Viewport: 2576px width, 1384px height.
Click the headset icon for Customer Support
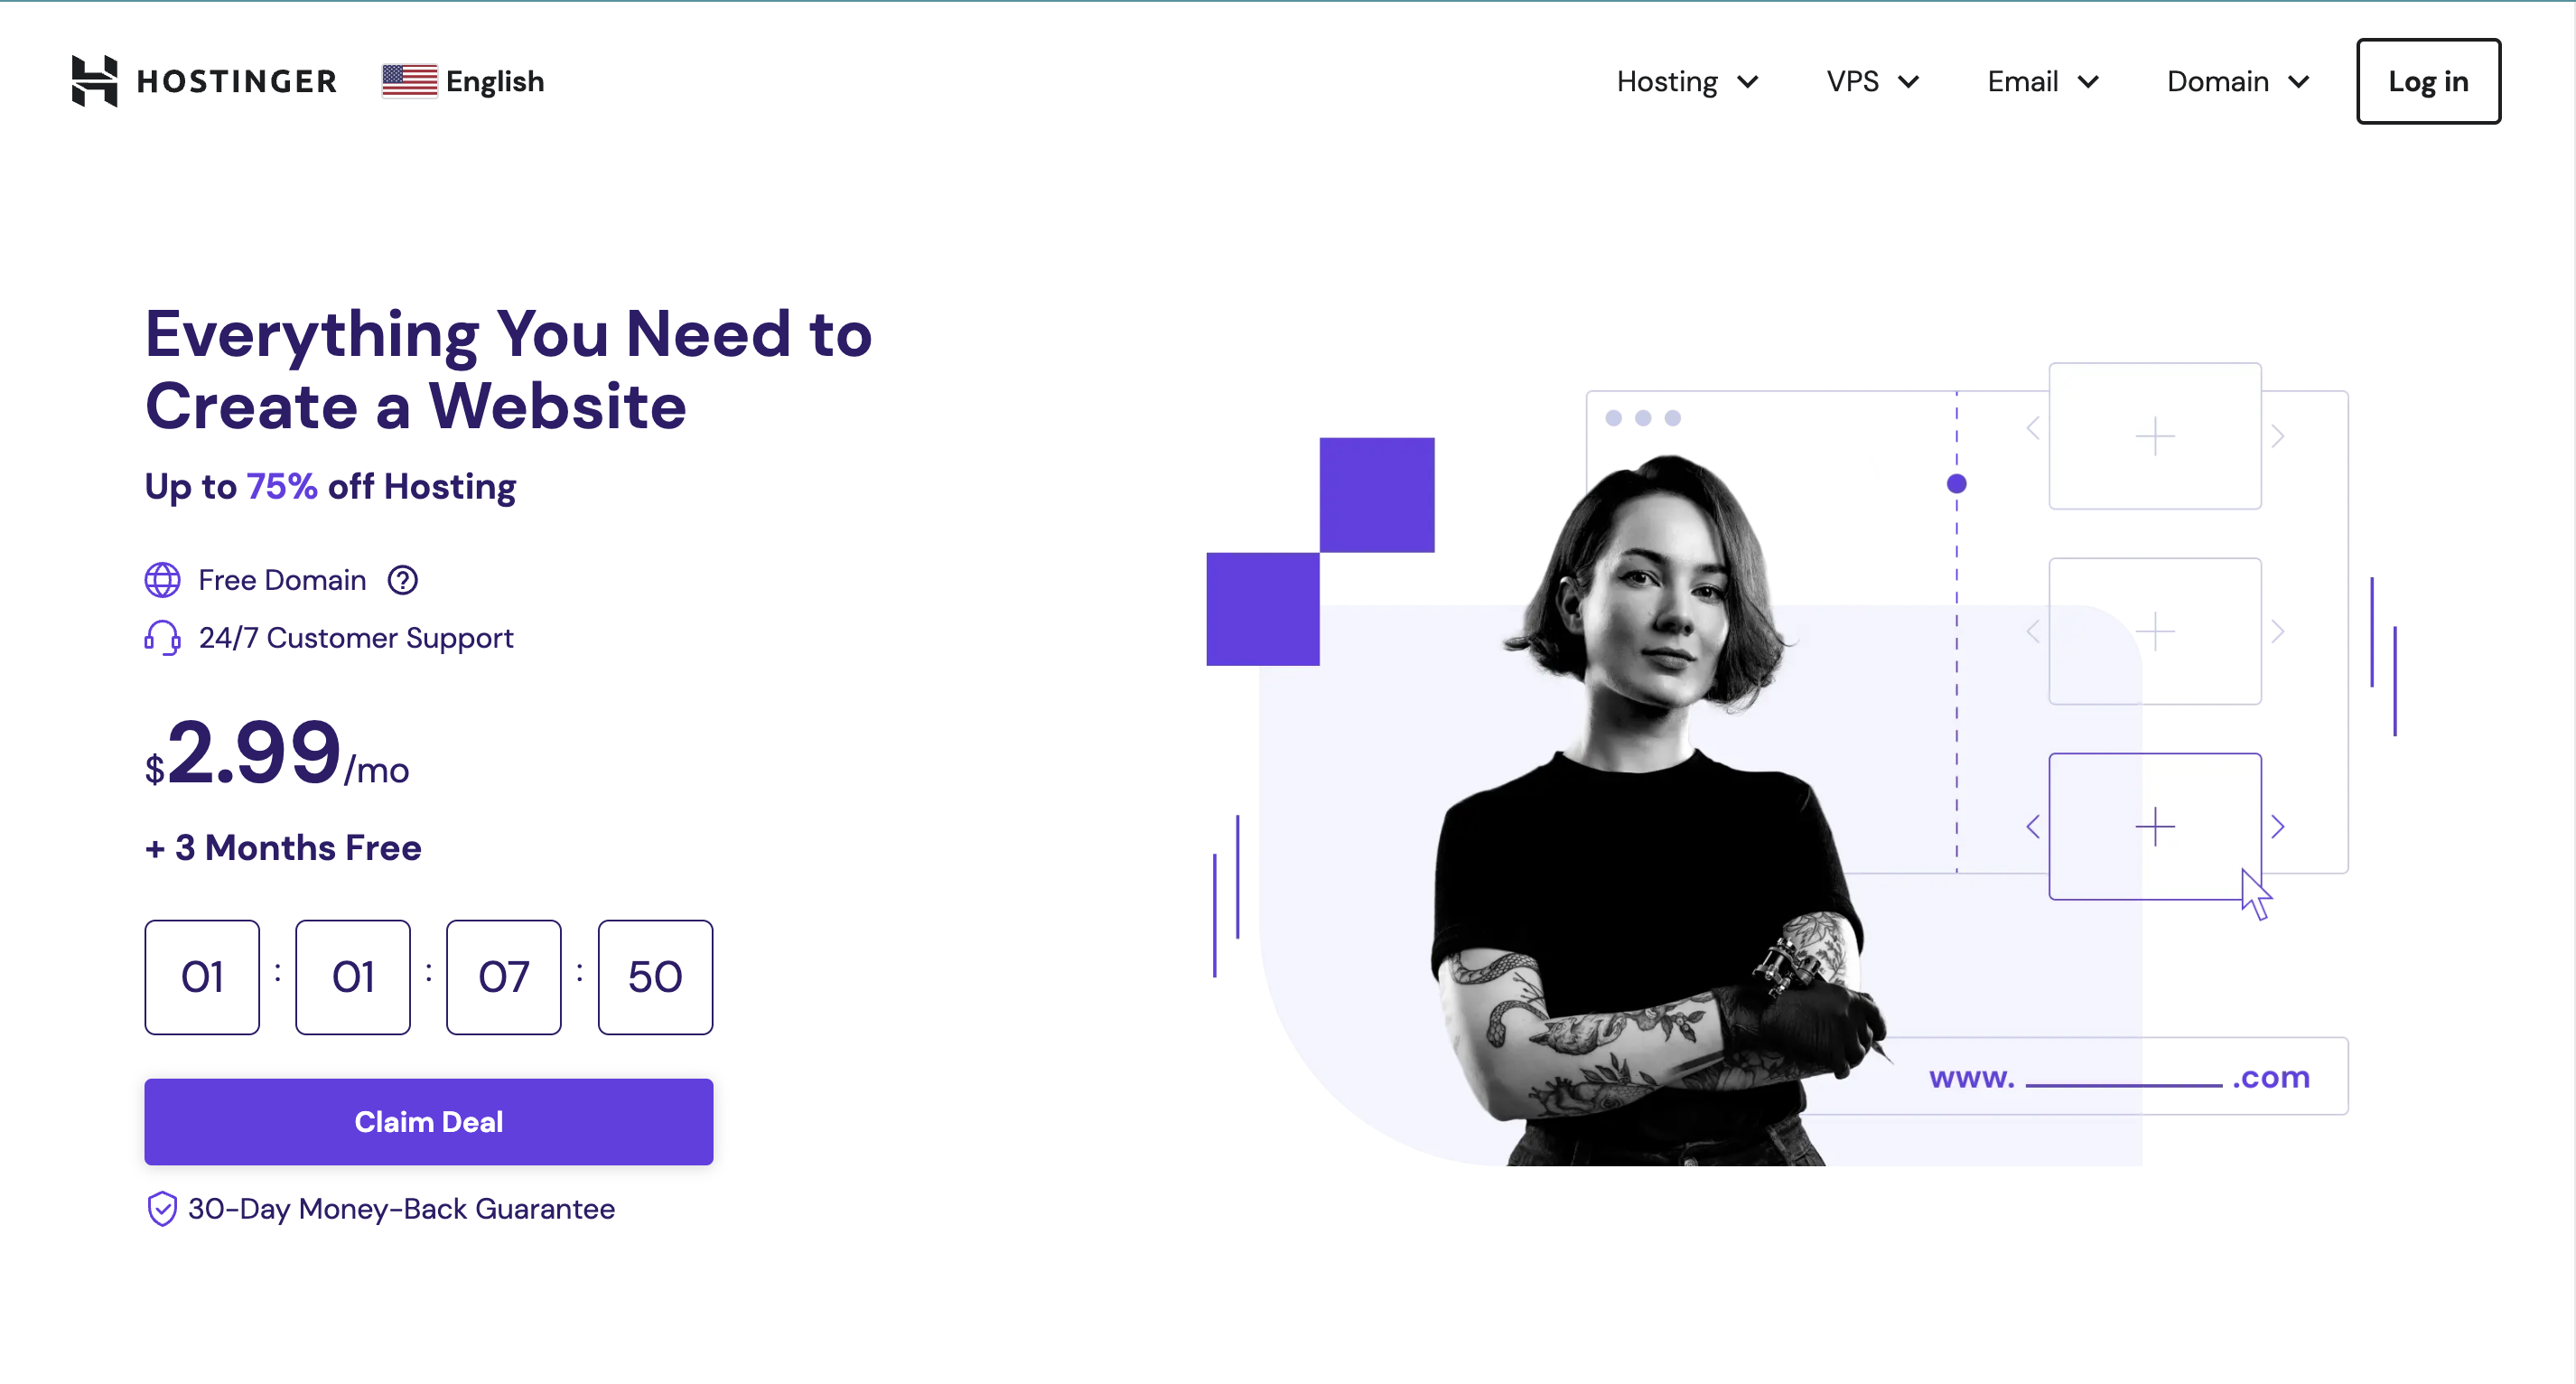pyautogui.click(x=162, y=638)
